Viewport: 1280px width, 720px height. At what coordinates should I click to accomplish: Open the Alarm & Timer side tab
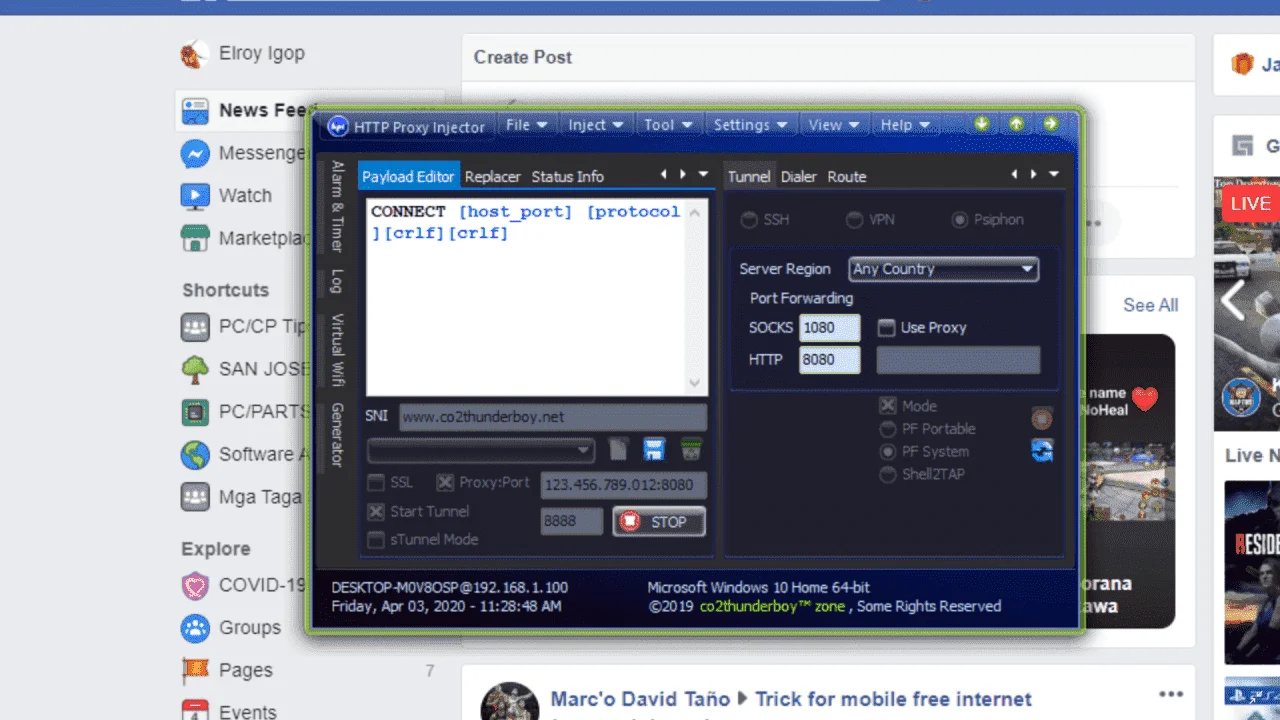[x=337, y=206]
